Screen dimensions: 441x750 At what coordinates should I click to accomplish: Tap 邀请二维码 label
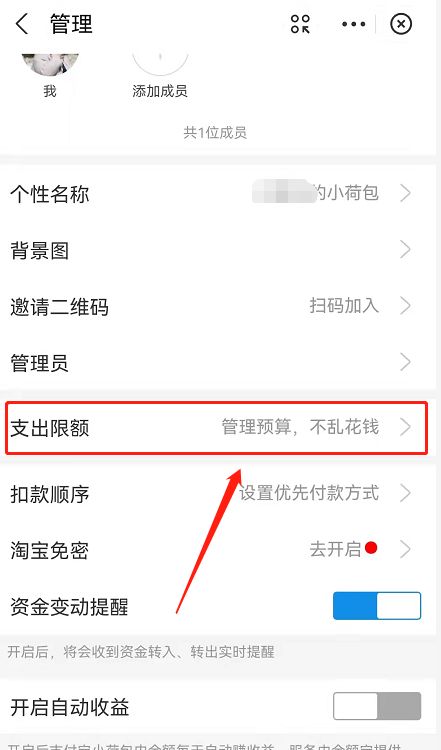click(59, 307)
